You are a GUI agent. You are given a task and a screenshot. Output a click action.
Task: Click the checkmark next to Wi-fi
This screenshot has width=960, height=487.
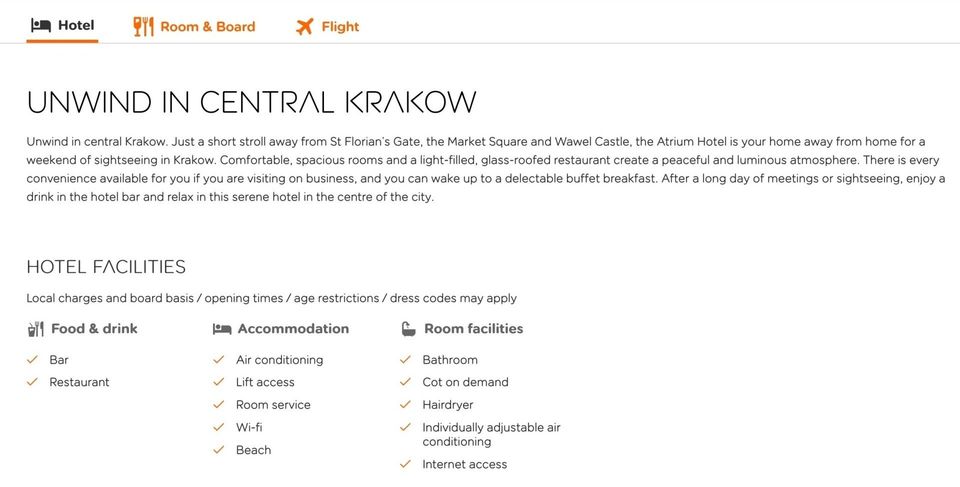click(x=219, y=427)
